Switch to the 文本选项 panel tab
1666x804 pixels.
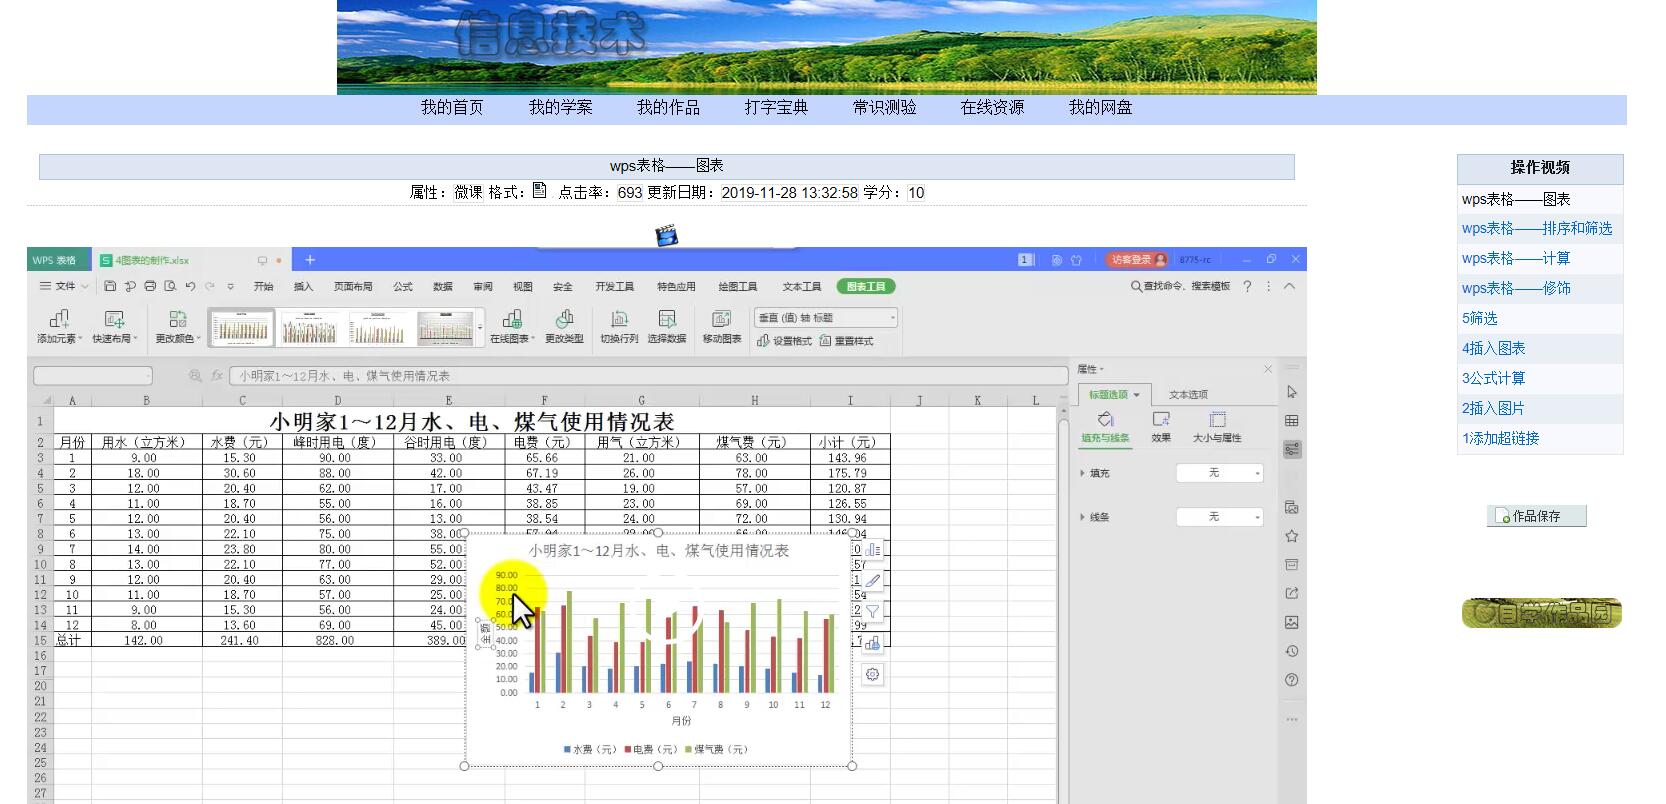(x=1188, y=394)
